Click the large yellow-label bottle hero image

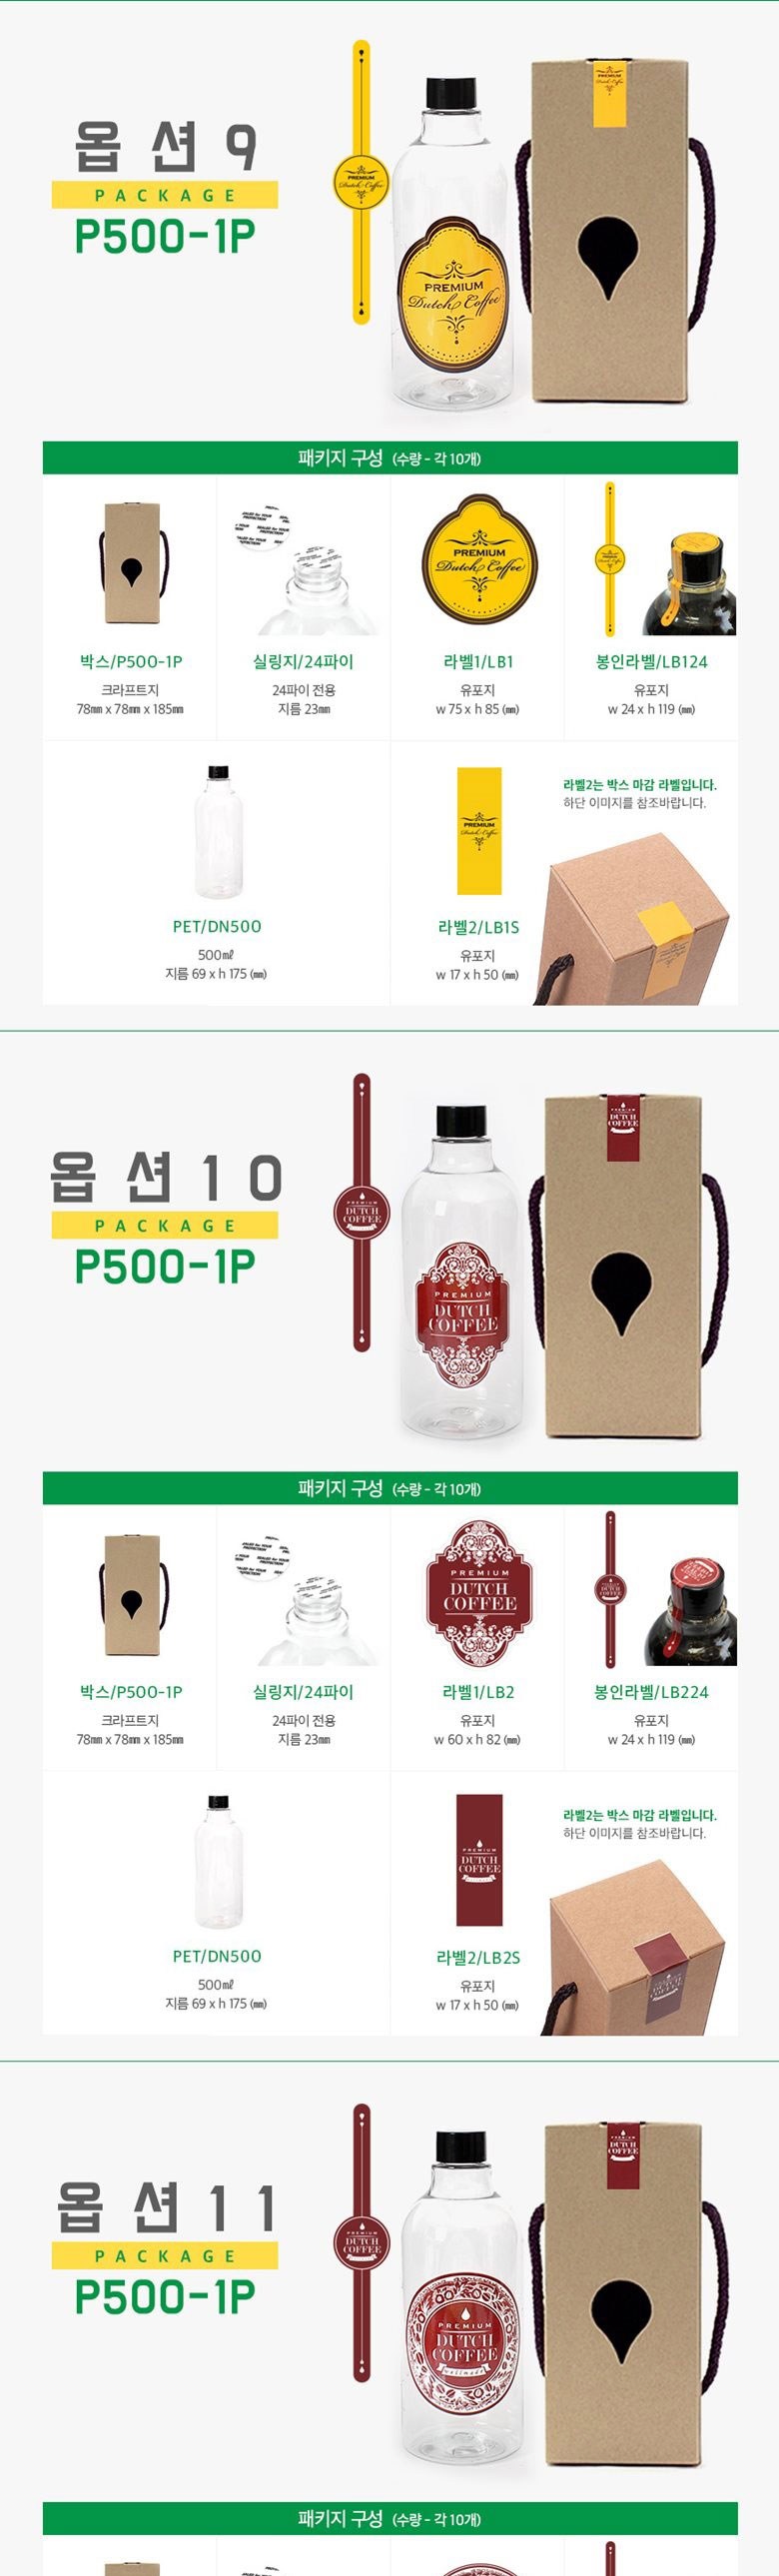tap(449, 245)
